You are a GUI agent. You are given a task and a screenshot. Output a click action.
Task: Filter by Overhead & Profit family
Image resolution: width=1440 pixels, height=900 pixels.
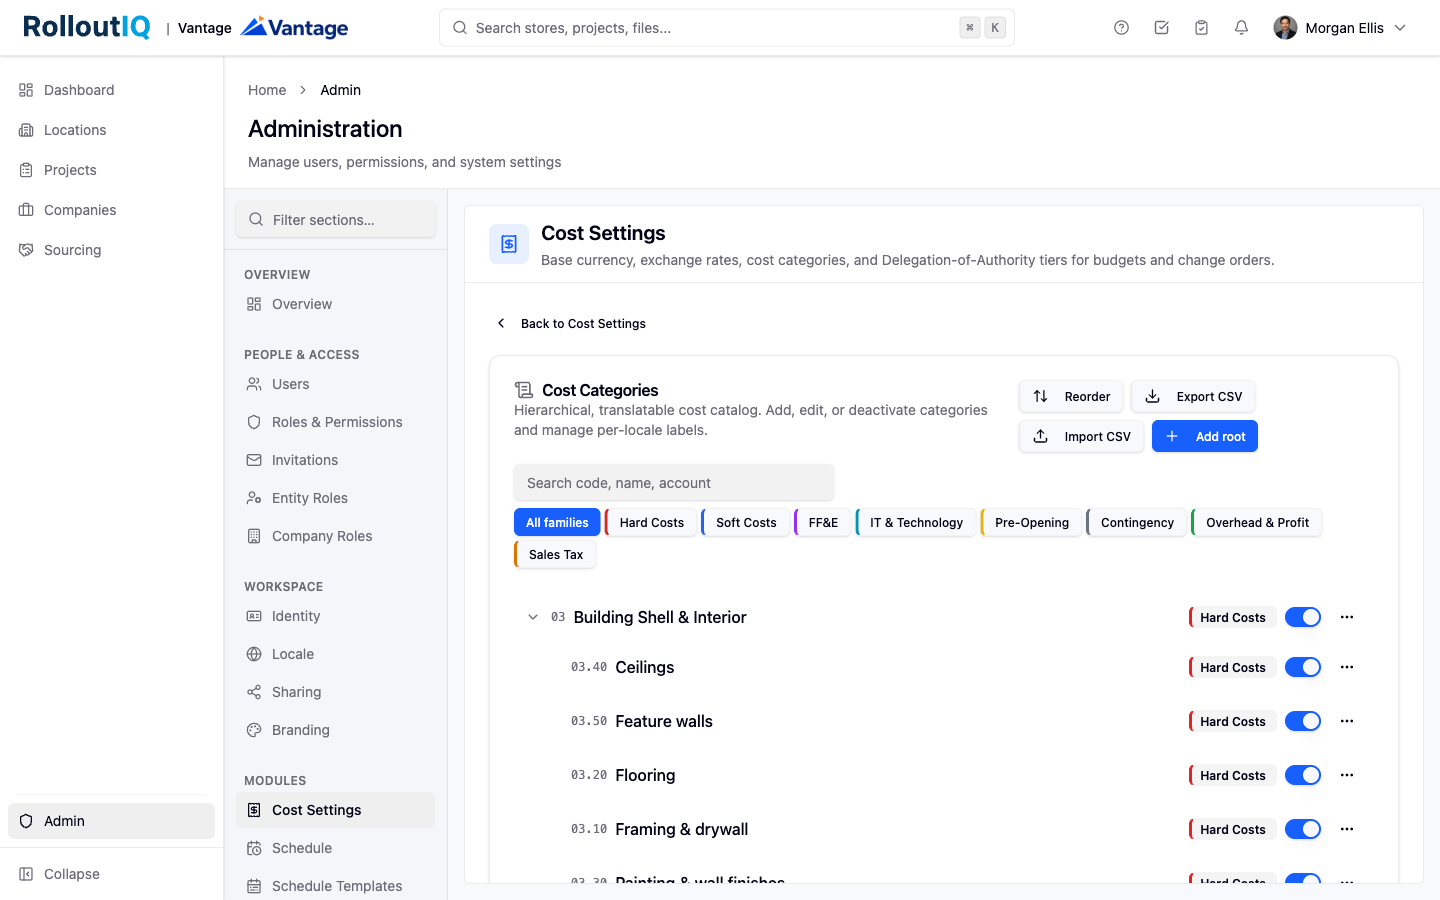pyautogui.click(x=1257, y=522)
